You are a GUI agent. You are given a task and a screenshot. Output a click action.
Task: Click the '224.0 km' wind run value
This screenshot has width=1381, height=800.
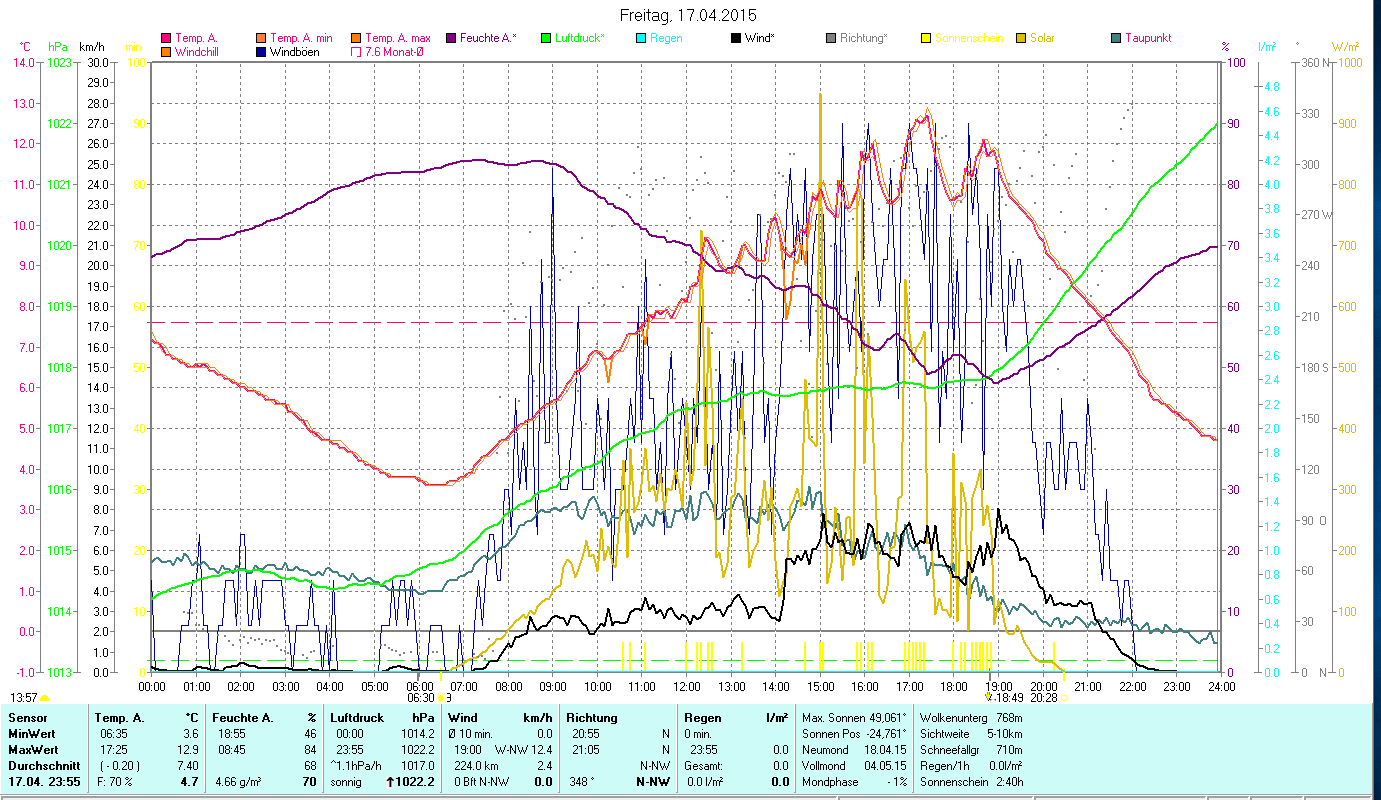pyautogui.click(x=475, y=765)
